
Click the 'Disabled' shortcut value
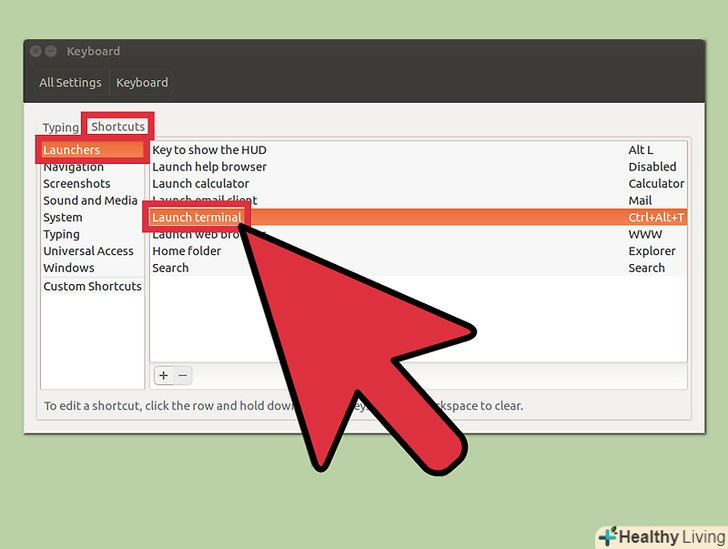(x=652, y=167)
